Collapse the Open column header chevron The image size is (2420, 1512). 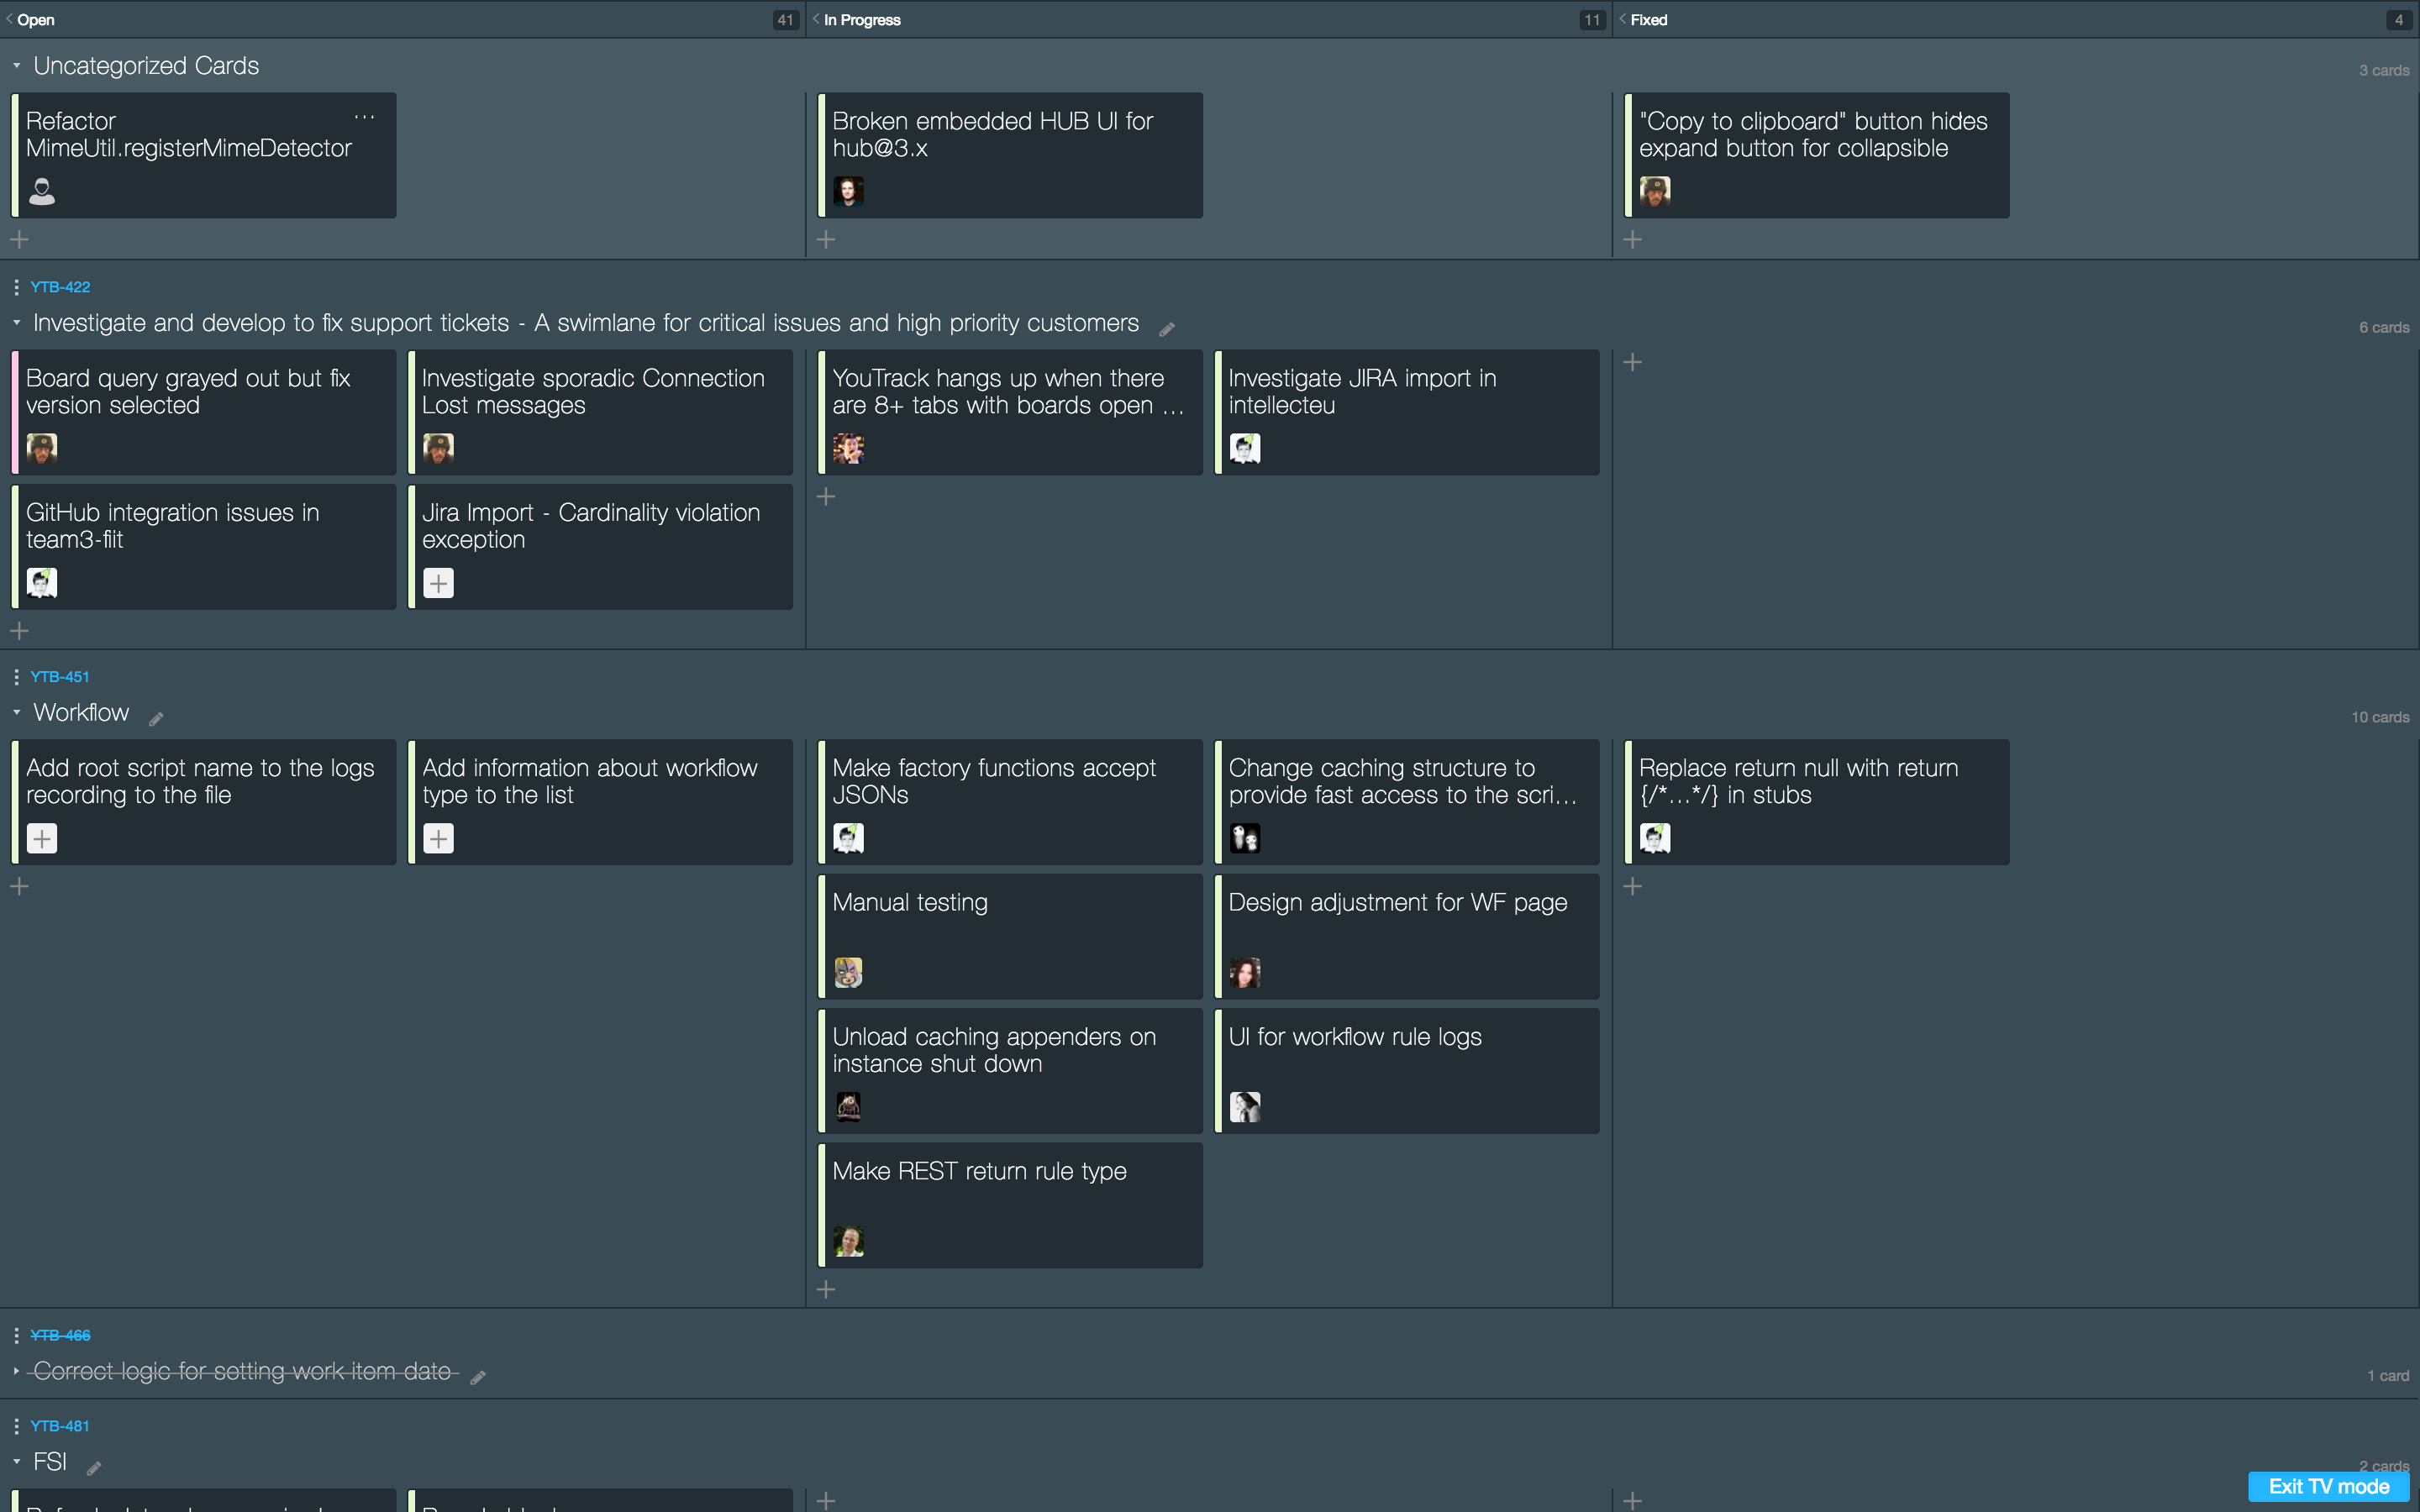pyautogui.click(x=10, y=19)
